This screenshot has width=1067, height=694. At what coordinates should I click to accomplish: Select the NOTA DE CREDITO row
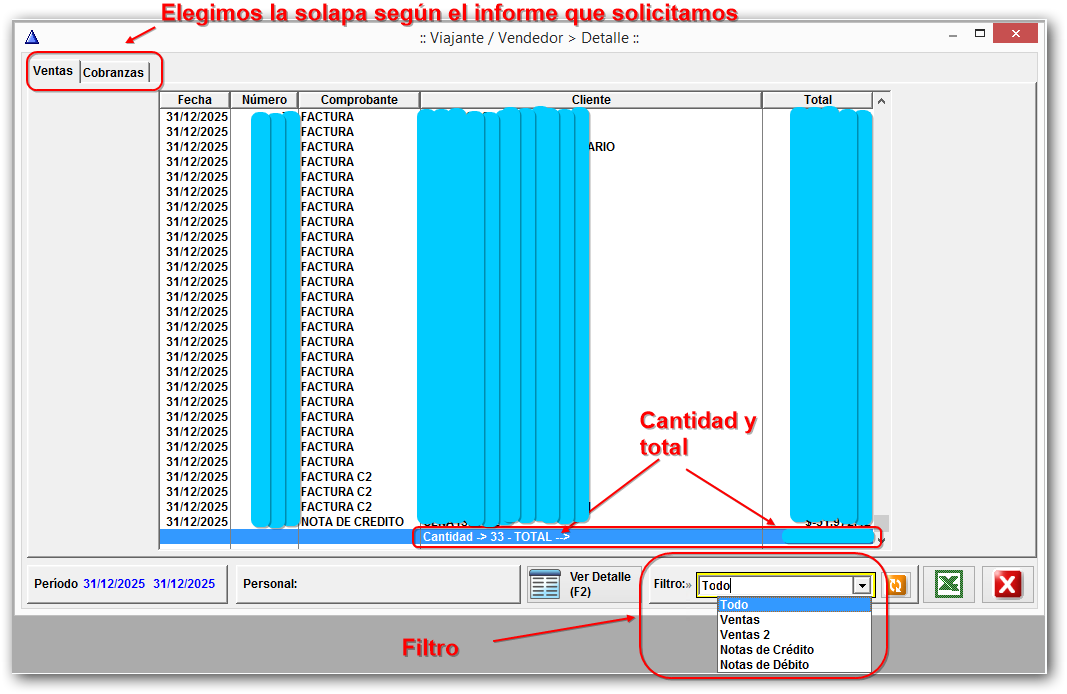click(352, 522)
